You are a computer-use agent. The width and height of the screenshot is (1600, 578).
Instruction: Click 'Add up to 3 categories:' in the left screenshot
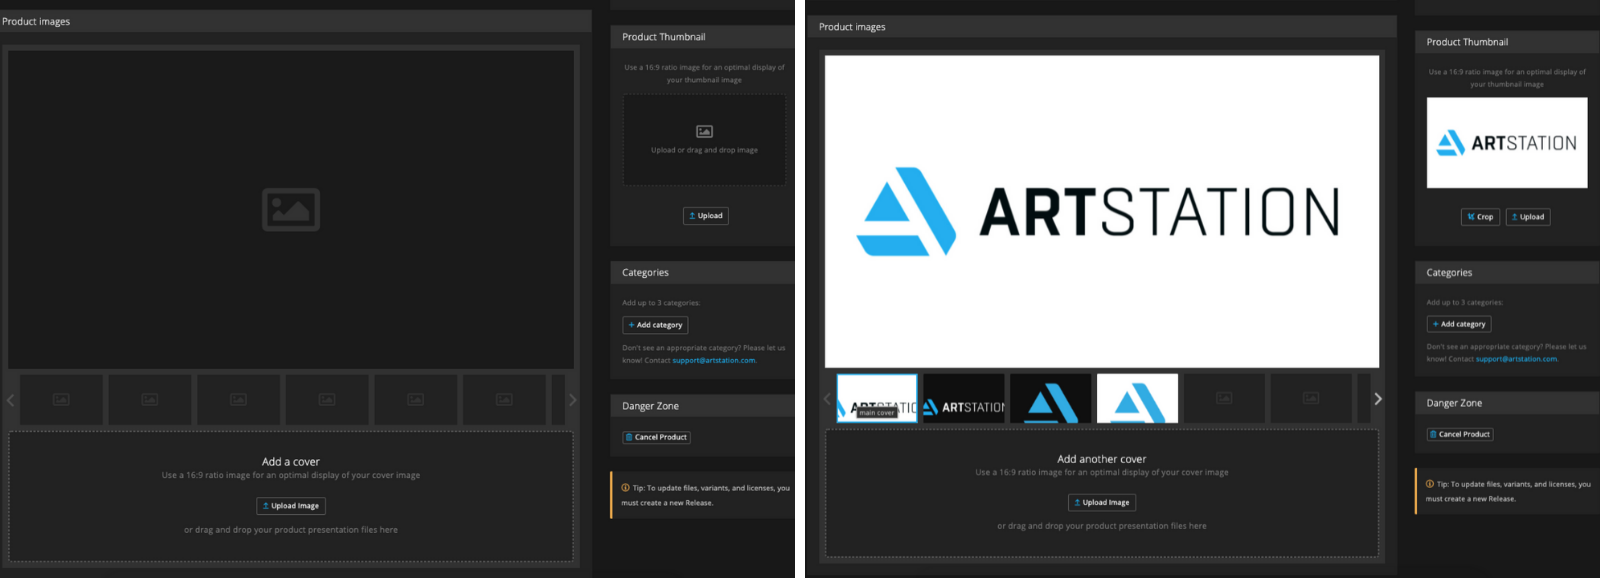[x=661, y=303]
